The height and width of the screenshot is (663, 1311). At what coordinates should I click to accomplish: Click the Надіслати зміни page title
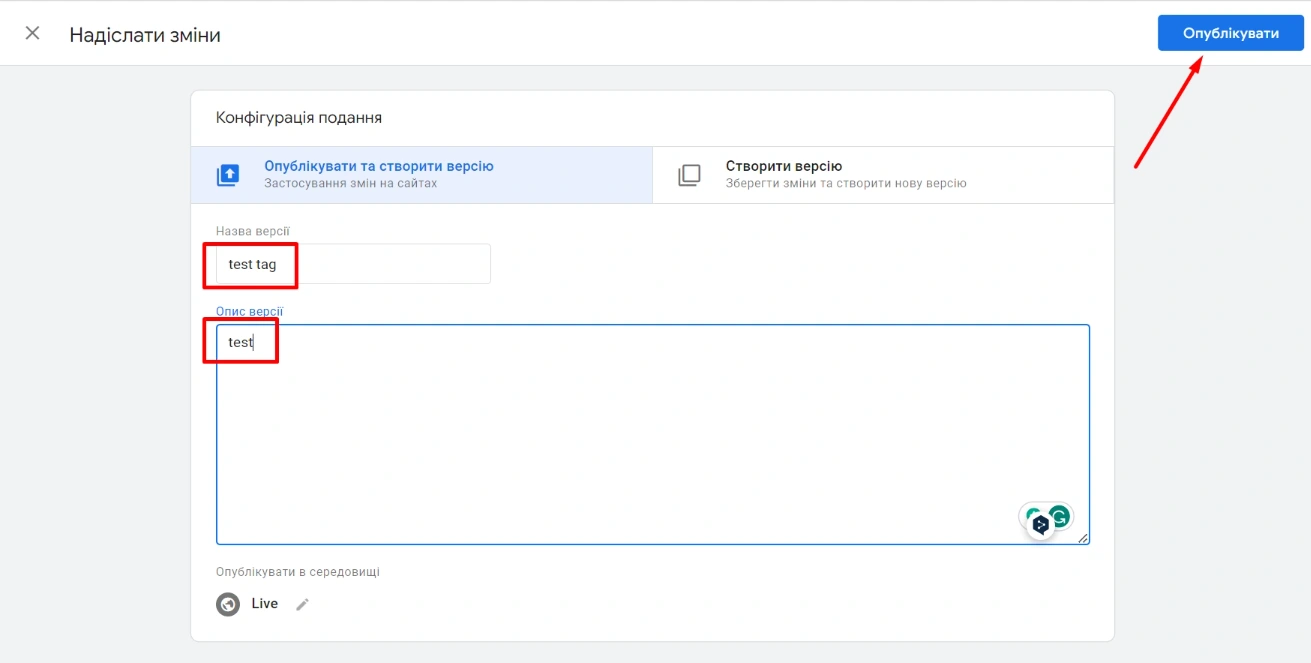pos(145,35)
